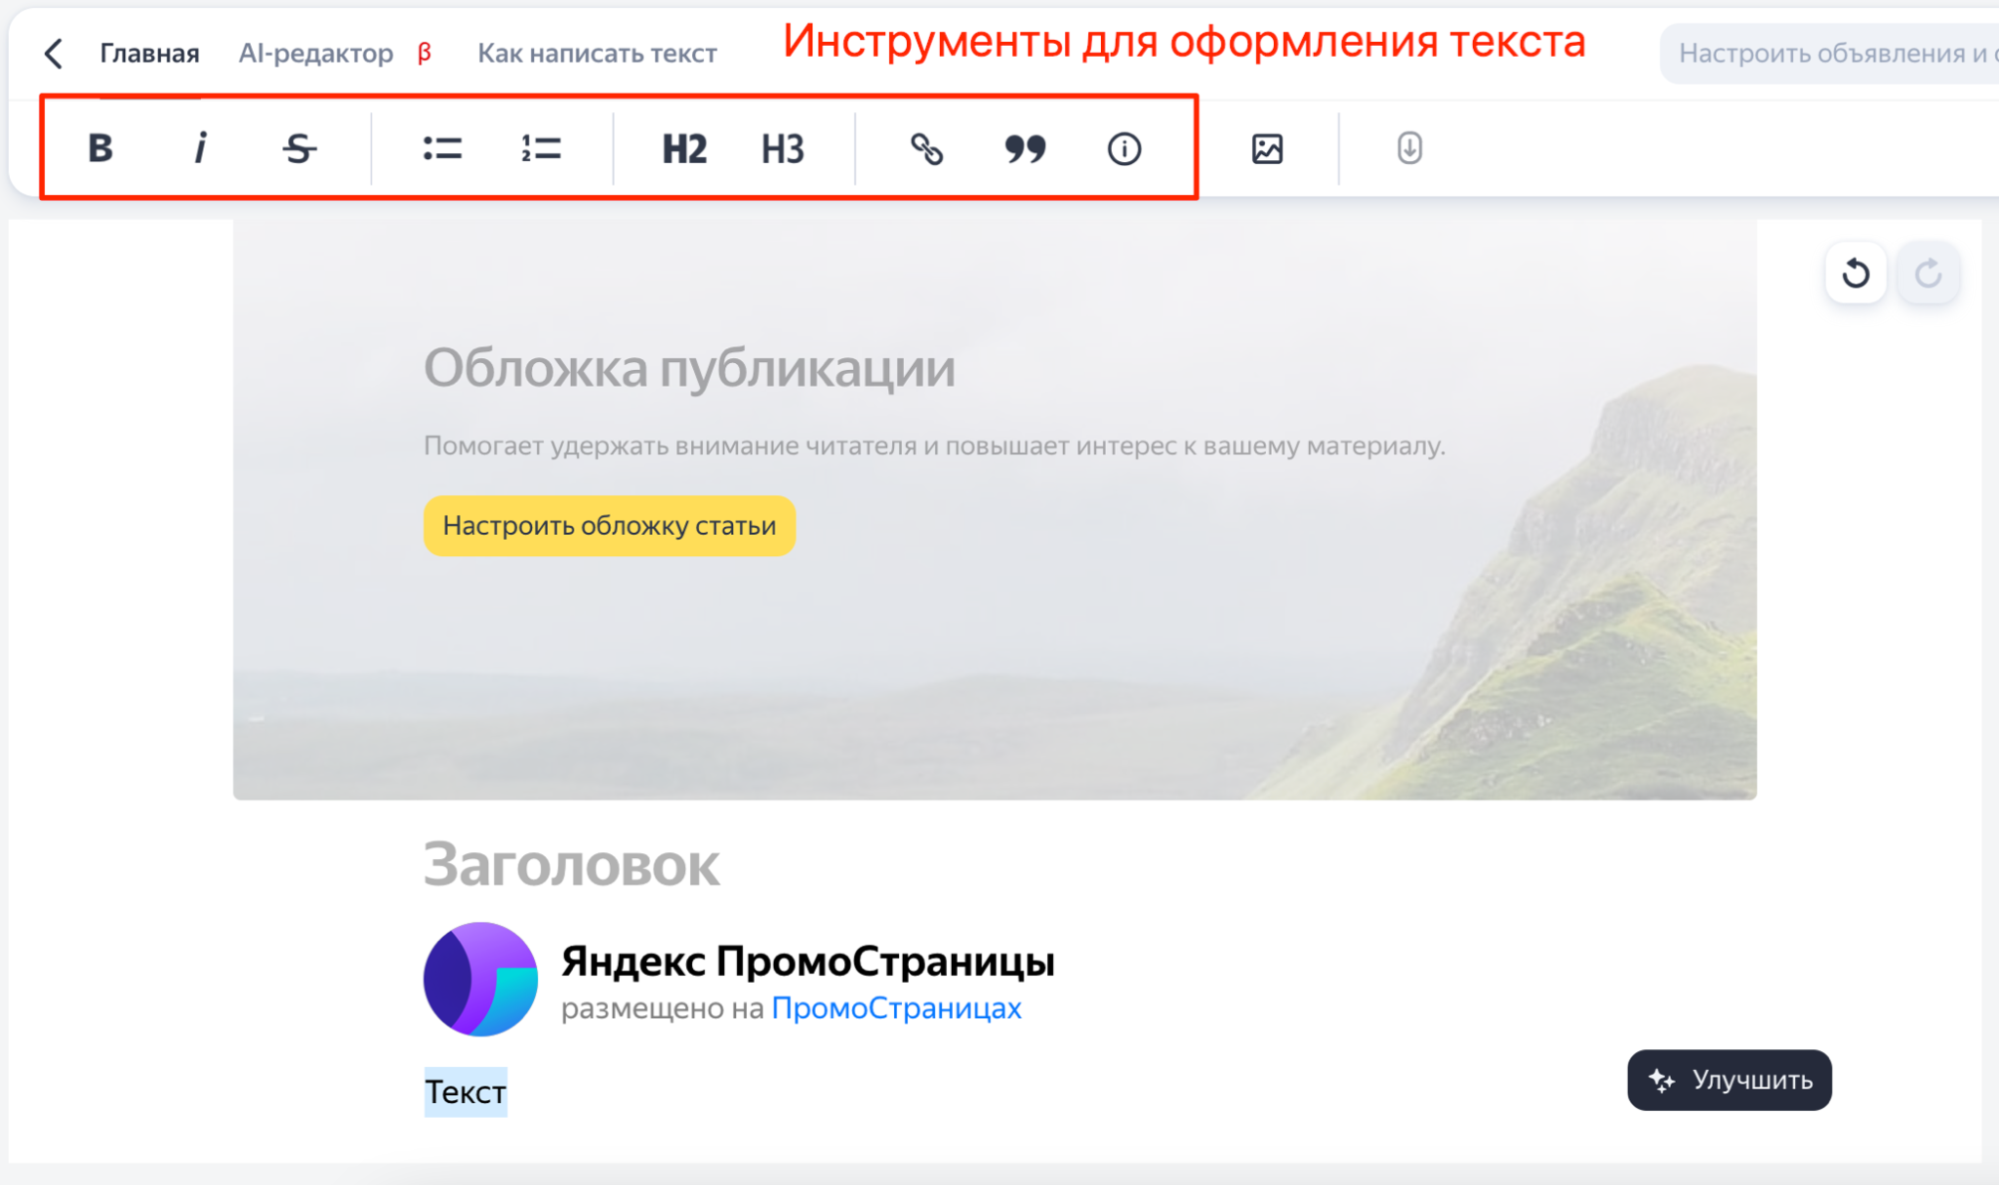1999x1185 pixels.
Task: Undo the last edit
Action: pos(1856,273)
